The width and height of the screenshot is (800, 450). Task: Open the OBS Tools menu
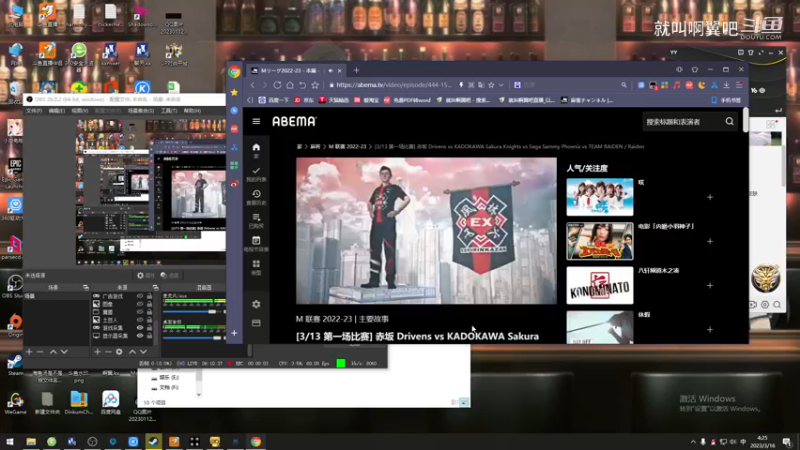click(x=168, y=111)
